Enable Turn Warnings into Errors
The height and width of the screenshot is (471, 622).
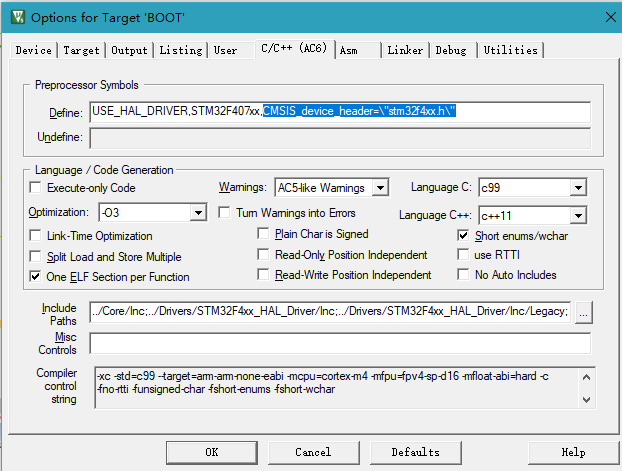[x=225, y=213]
